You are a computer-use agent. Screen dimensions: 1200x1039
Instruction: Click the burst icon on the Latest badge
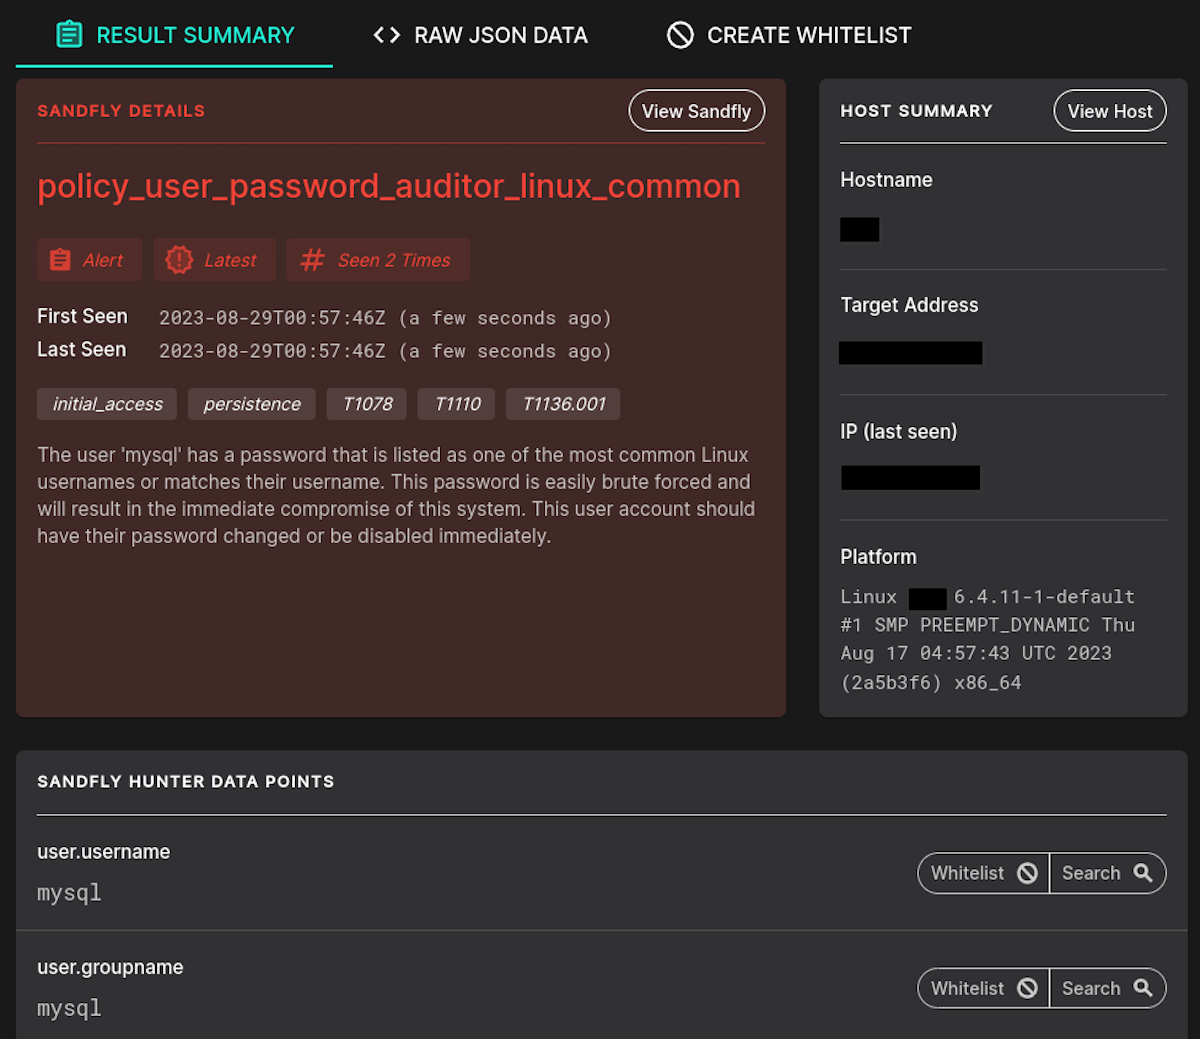tap(178, 259)
